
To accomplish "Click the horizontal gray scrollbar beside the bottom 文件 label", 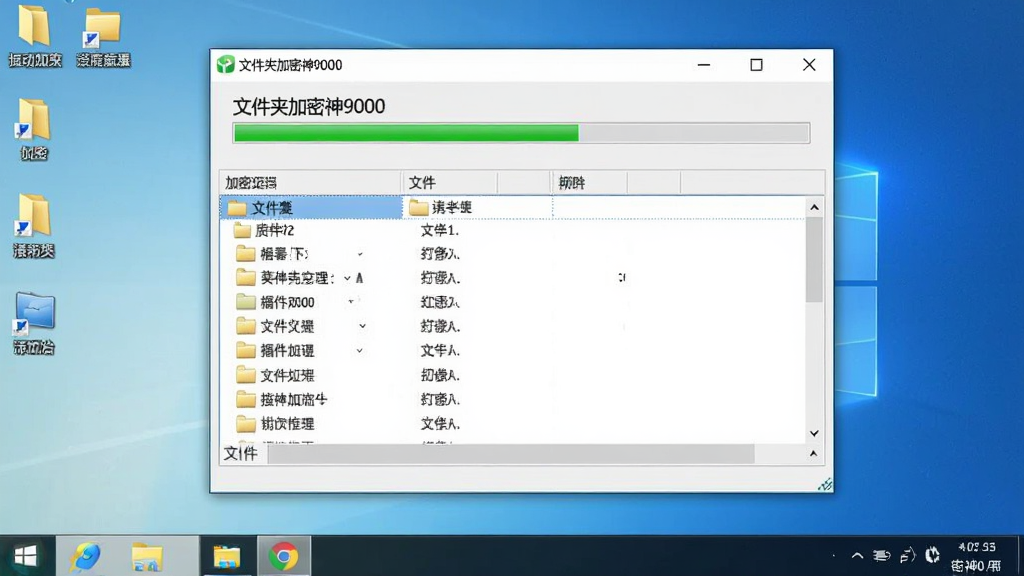I will click(x=511, y=454).
